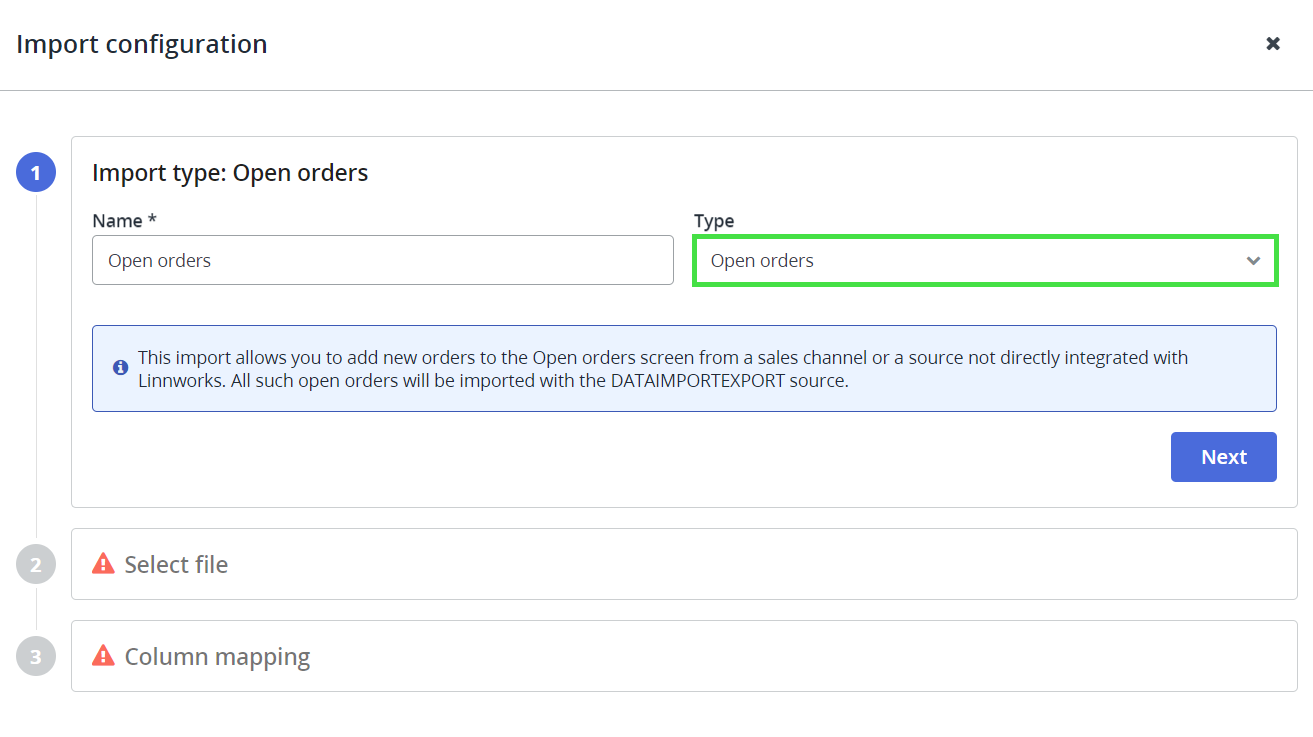The width and height of the screenshot is (1313, 737).
Task: Expand the Select file step
Action: 176,565
